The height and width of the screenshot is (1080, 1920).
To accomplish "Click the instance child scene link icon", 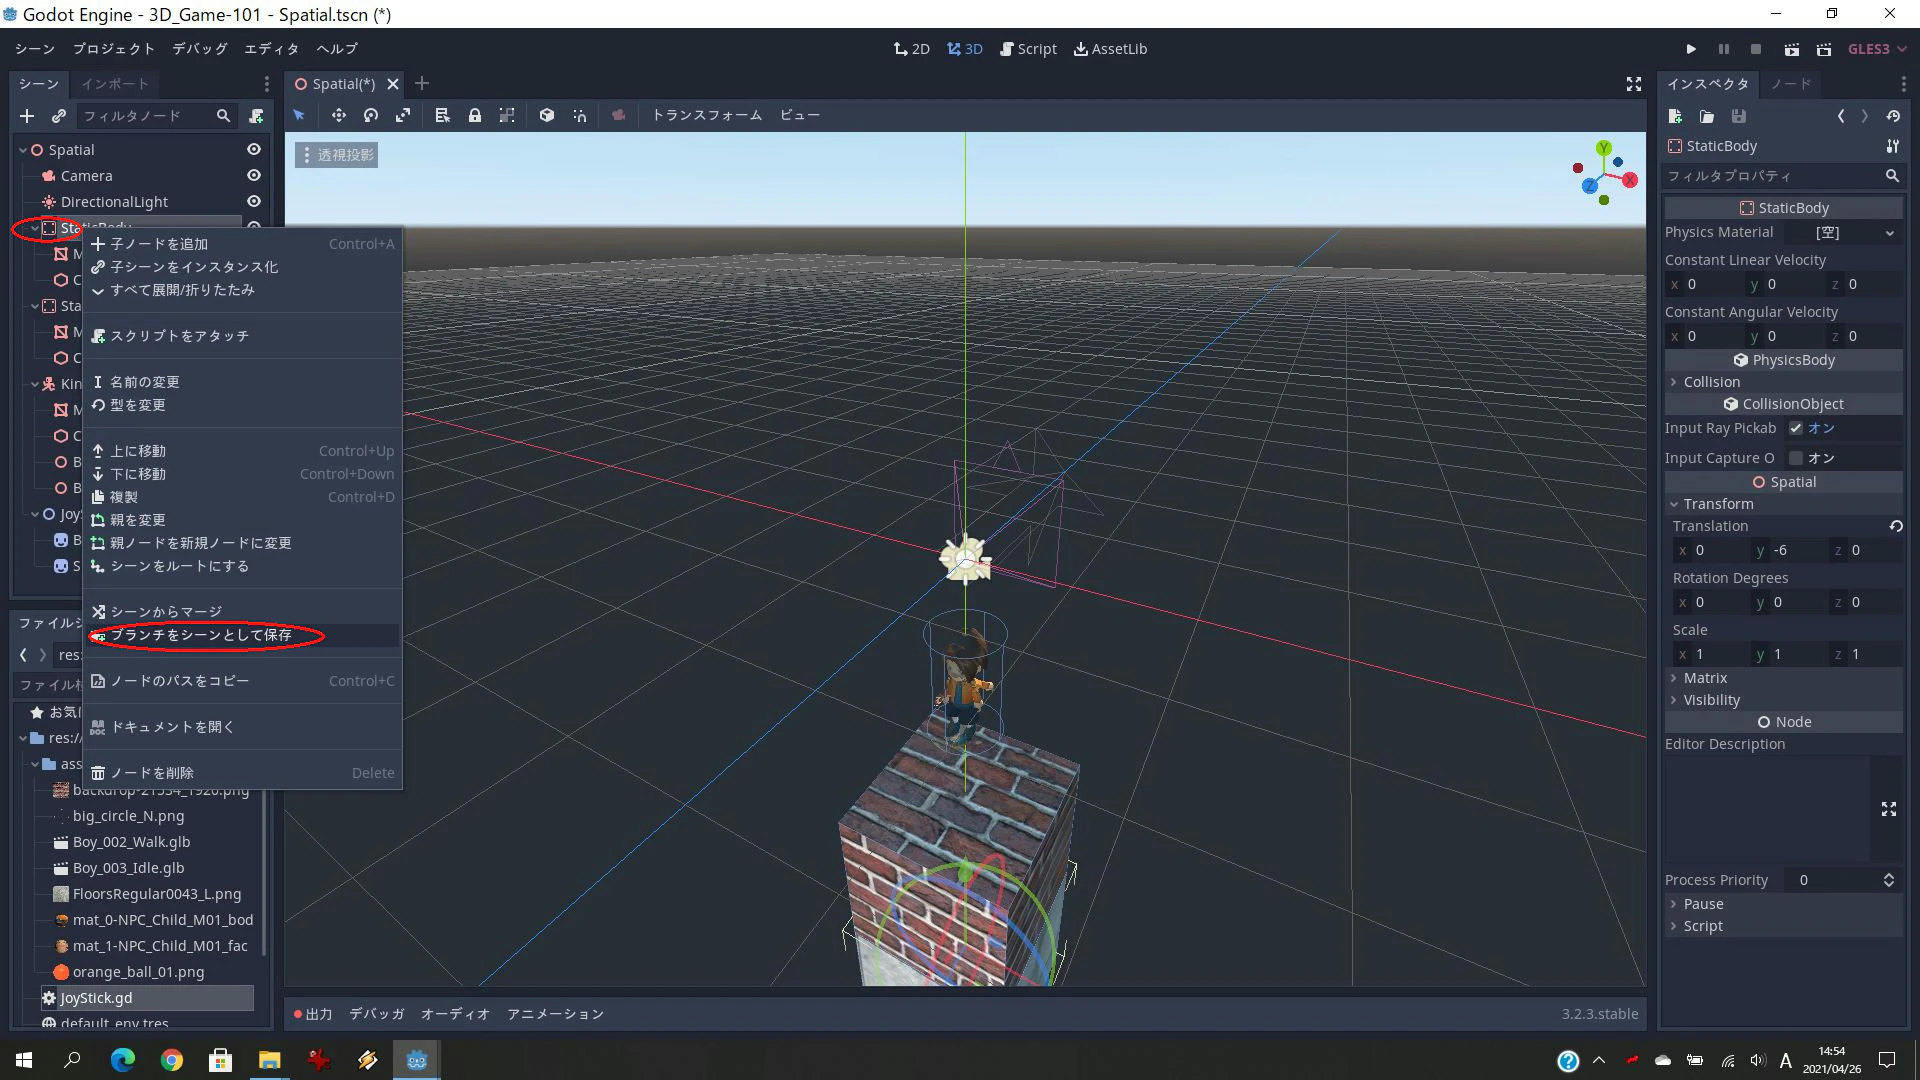I will click(x=59, y=116).
